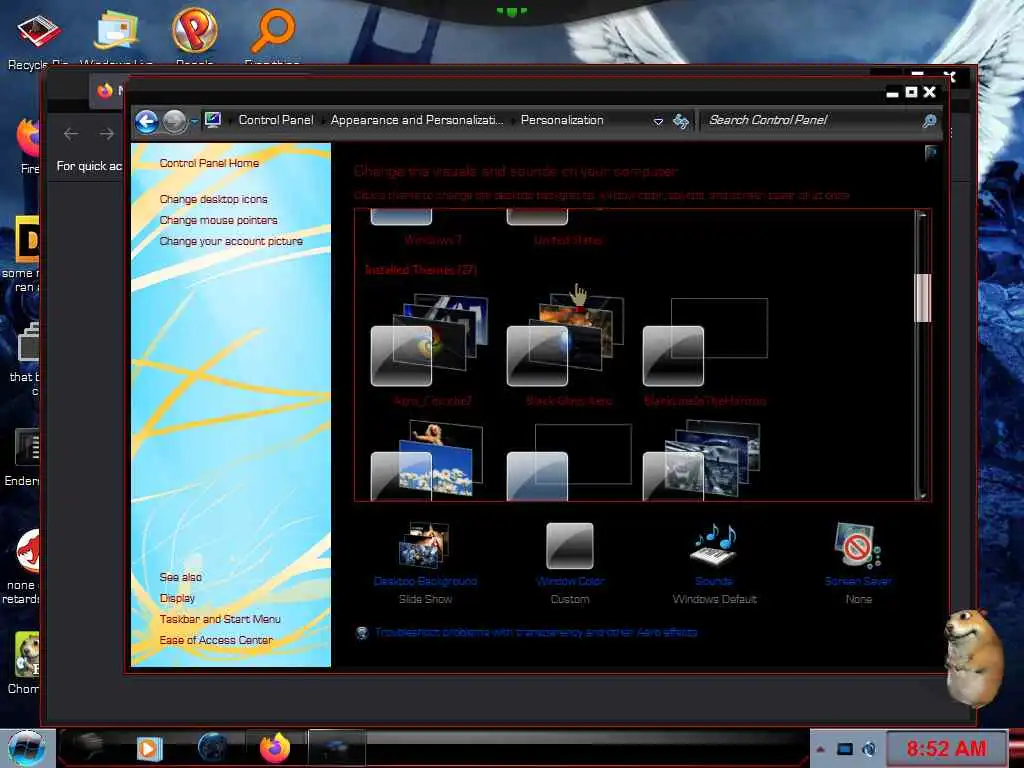Select the Windows 7 theme
This screenshot has height=768, width=1024.
(432, 240)
